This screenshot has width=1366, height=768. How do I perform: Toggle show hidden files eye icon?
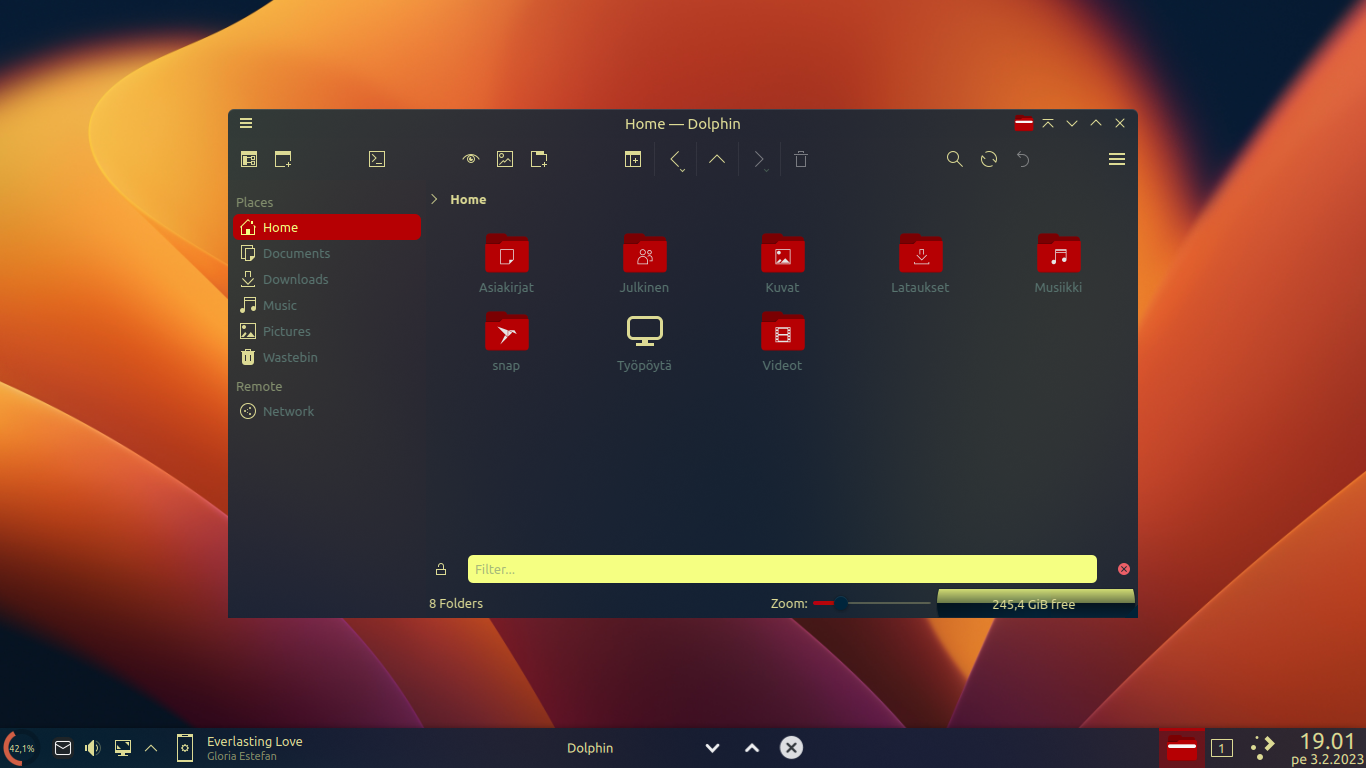click(x=471, y=159)
